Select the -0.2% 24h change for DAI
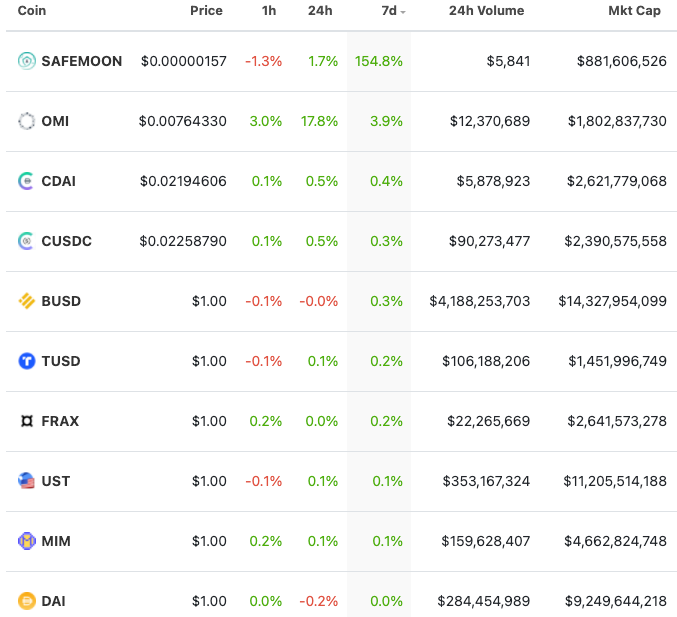Image resolution: width=677 pixels, height=617 pixels. click(x=319, y=601)
